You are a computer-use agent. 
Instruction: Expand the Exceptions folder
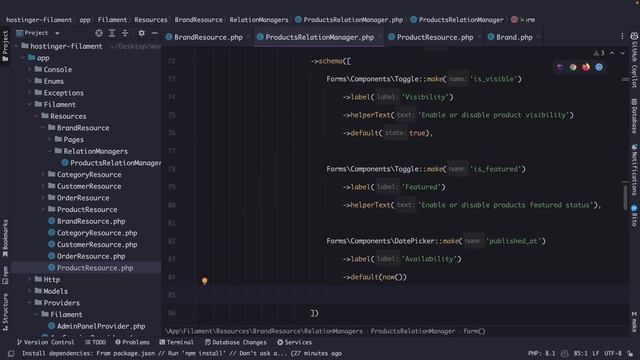point(29,93)
